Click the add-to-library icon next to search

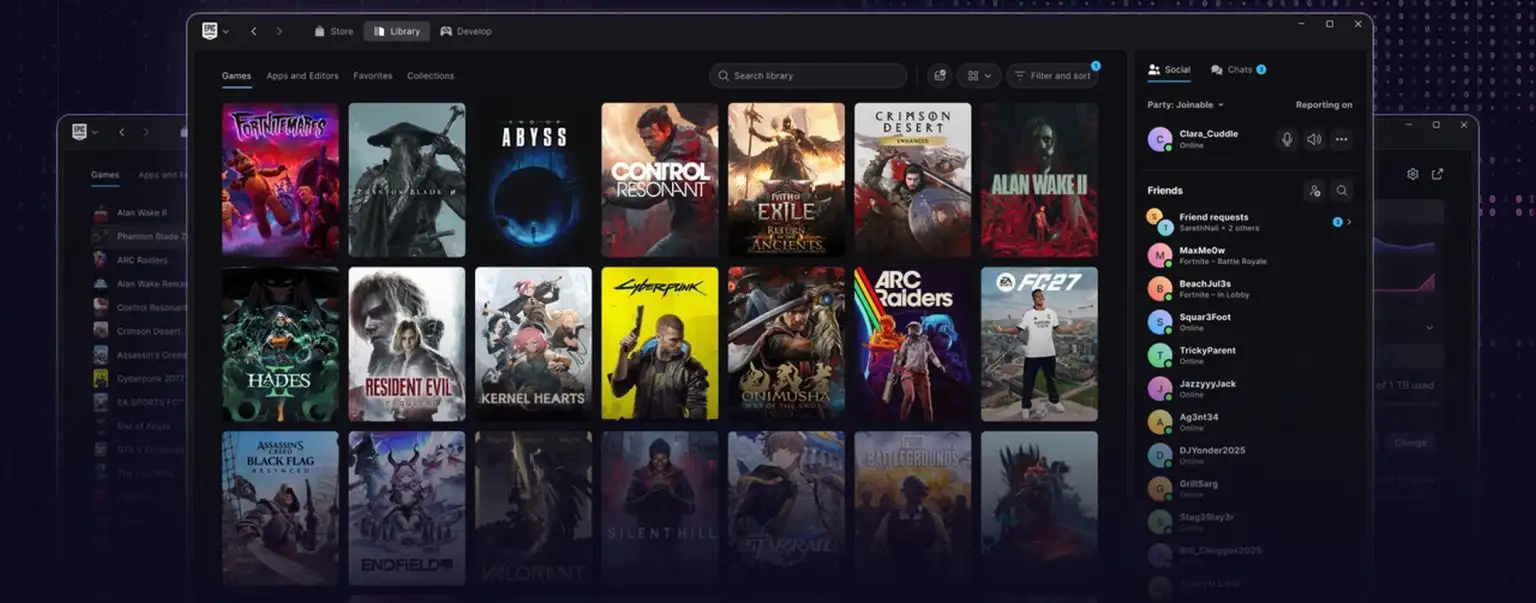[939, 76]
